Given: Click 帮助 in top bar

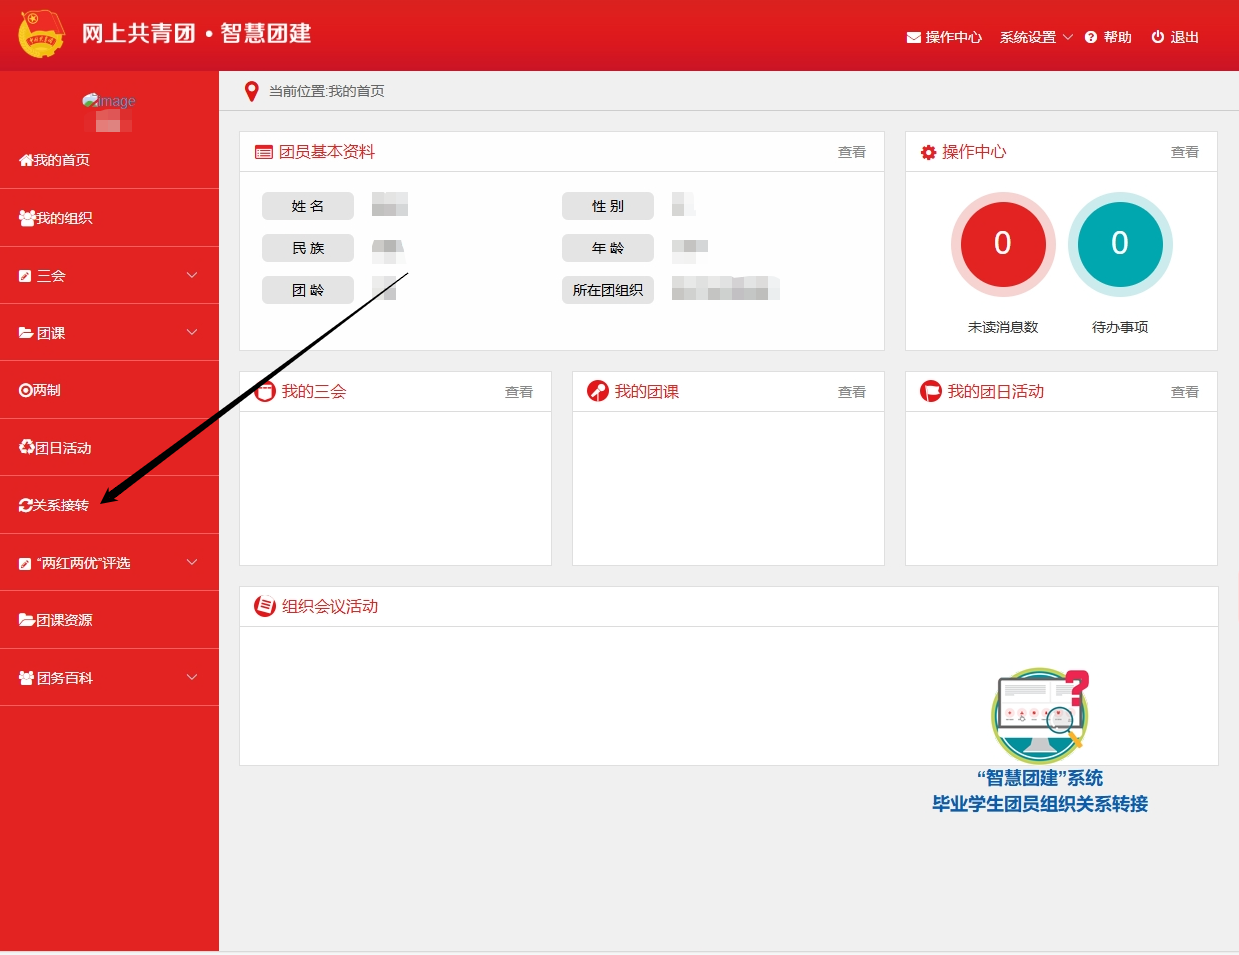Looking at the screenshot, I should [1118, 37].
